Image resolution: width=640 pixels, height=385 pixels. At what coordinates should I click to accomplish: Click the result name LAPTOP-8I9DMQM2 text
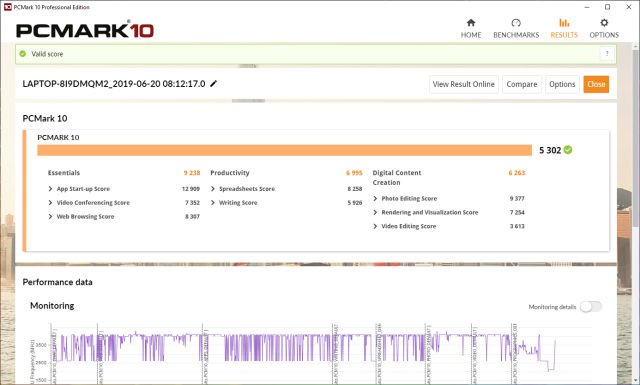[x=114, y=84]
